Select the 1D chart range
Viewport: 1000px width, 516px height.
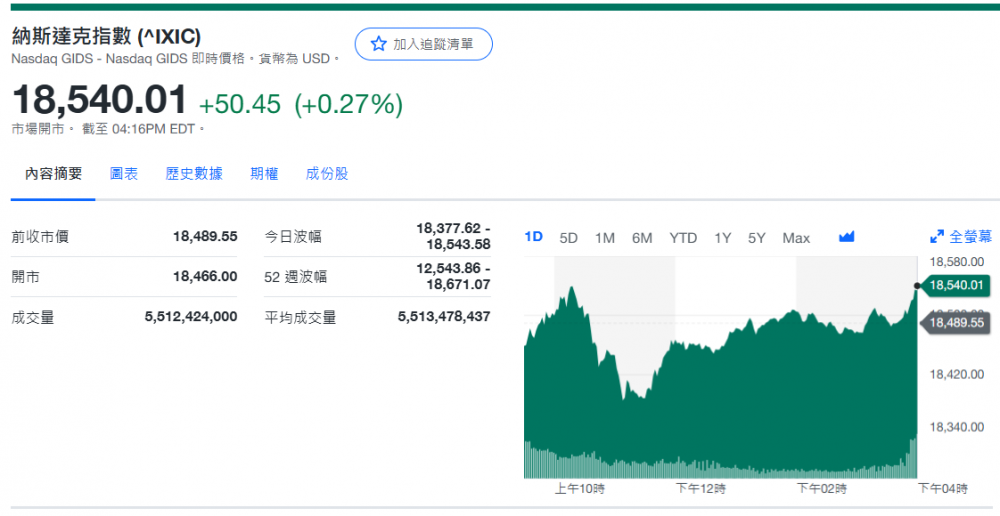tap(534, 237)
